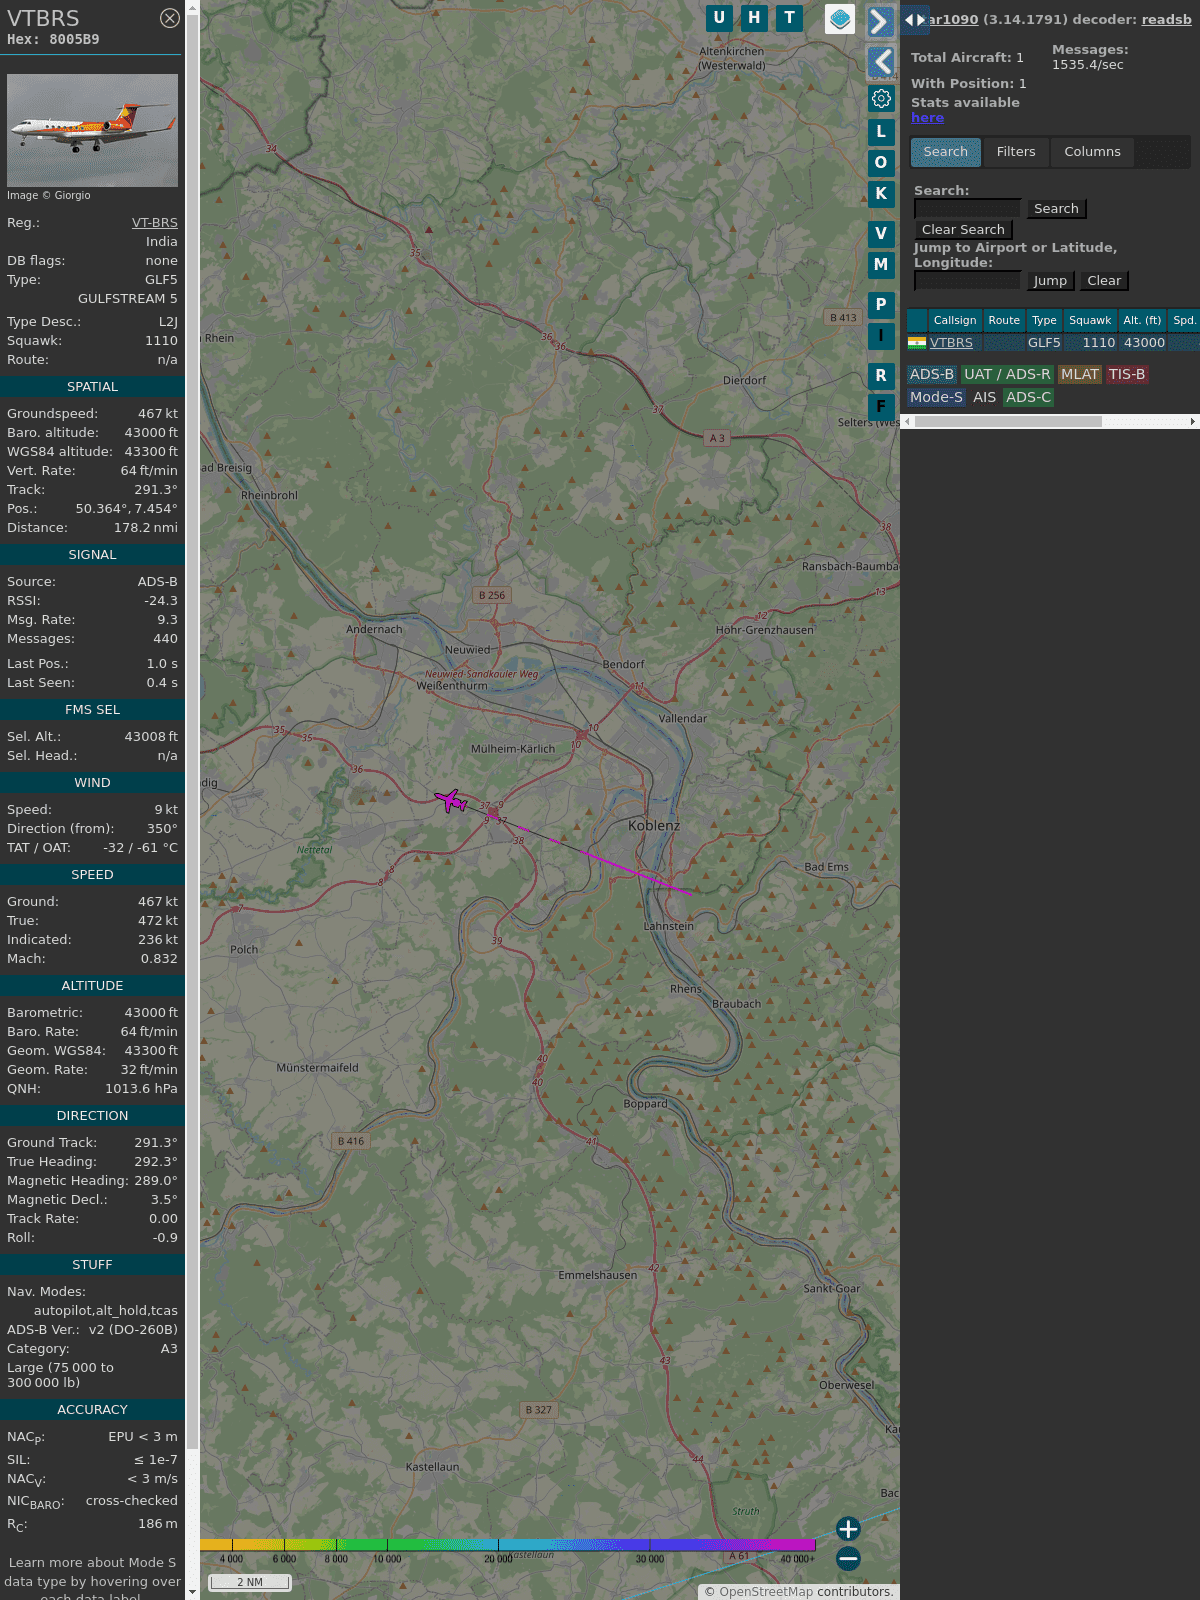
Task: Open the VT-BRS registration link
Action: click(154, 223)
